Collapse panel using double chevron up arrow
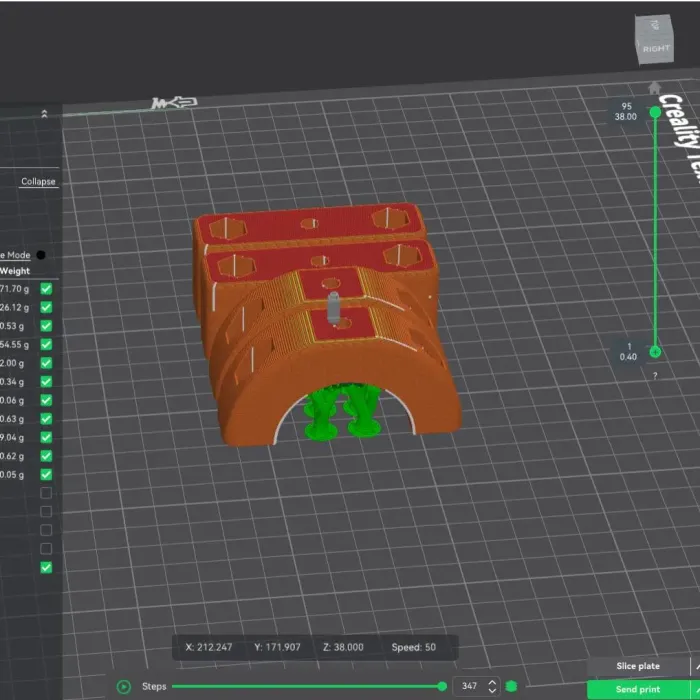The height and width of the screenshot is (700, 700). 44,113
